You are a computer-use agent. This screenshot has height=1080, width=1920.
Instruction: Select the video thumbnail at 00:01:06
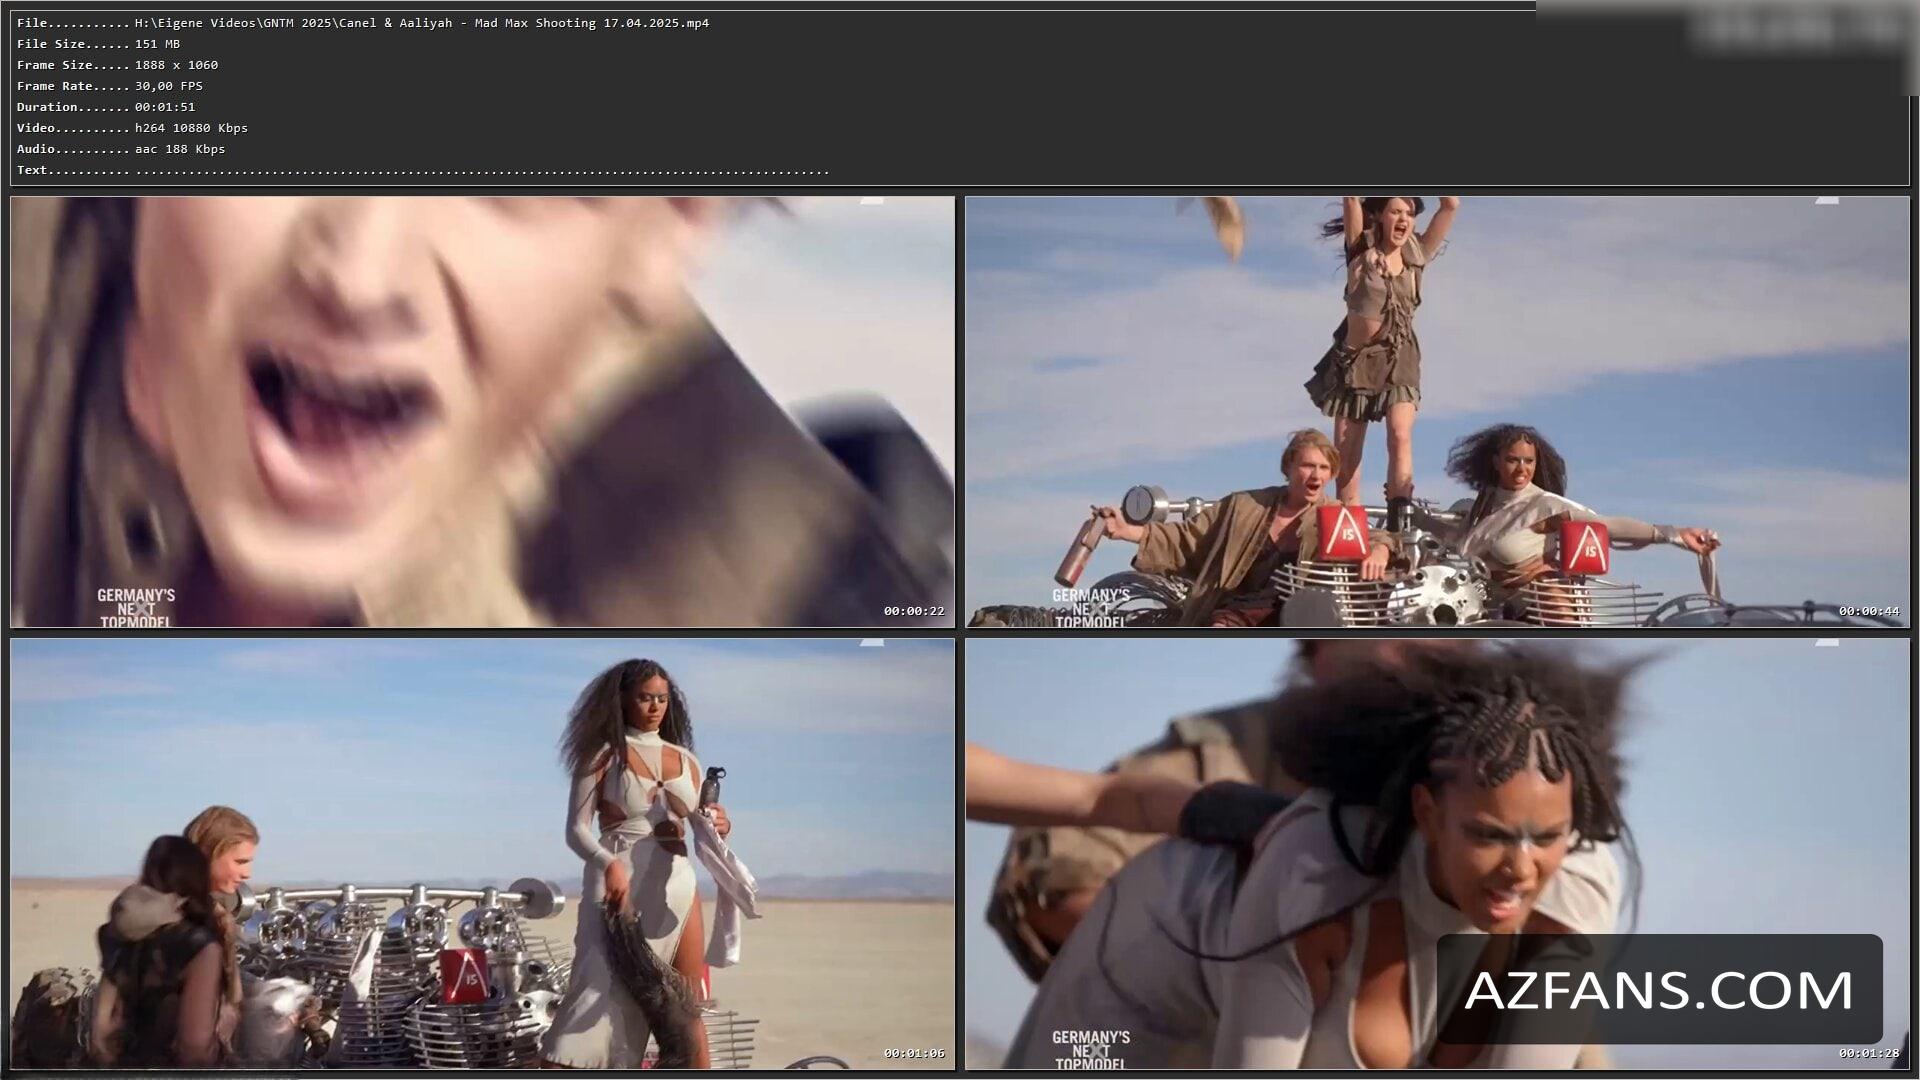[483, 855]
